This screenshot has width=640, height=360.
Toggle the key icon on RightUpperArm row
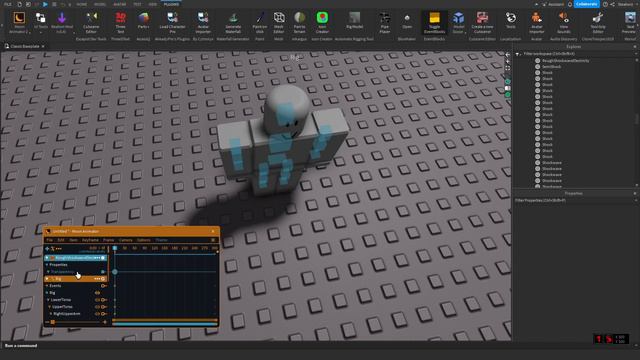pyautogui.click(x=104, y=314)
